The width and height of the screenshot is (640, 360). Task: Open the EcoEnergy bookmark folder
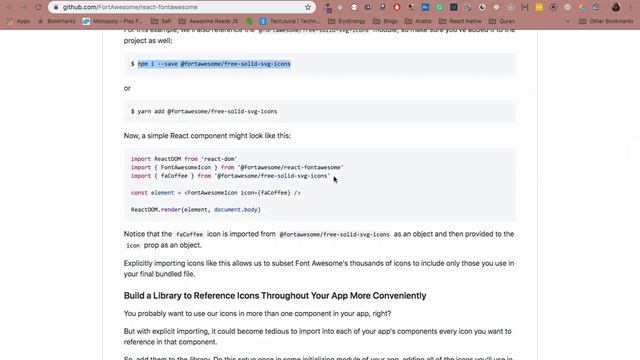coord(347,21)
